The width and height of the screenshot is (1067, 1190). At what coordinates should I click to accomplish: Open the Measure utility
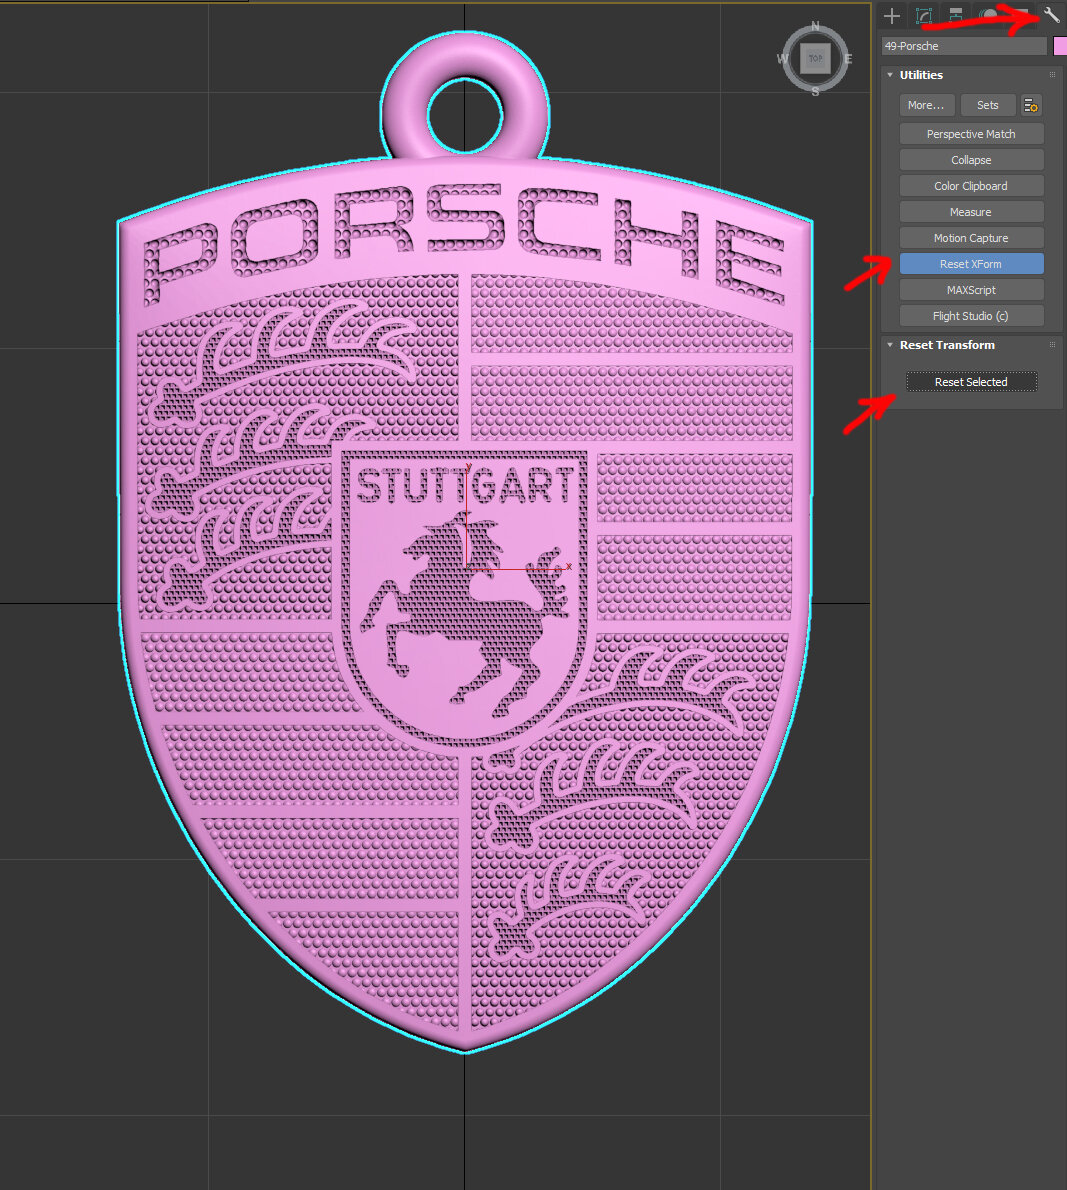point(971,212)
